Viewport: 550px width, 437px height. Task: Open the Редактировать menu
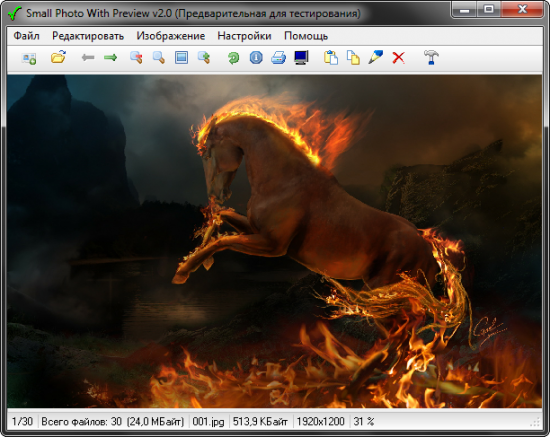[88, 36]
